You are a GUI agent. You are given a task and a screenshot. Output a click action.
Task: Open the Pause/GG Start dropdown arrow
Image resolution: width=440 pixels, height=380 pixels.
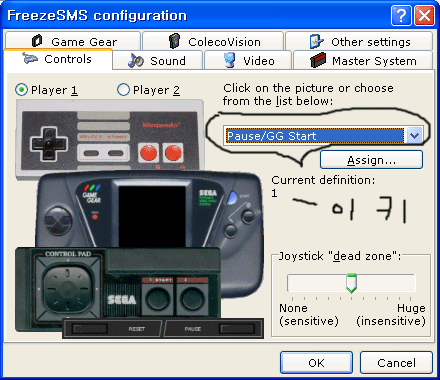click(x=414, y=136)
